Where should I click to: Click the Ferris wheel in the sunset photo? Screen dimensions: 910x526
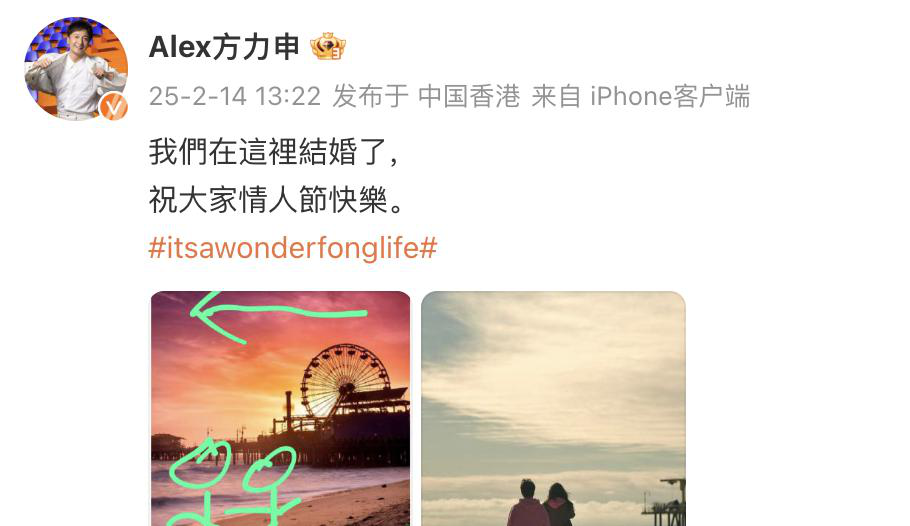coord(345,380)
